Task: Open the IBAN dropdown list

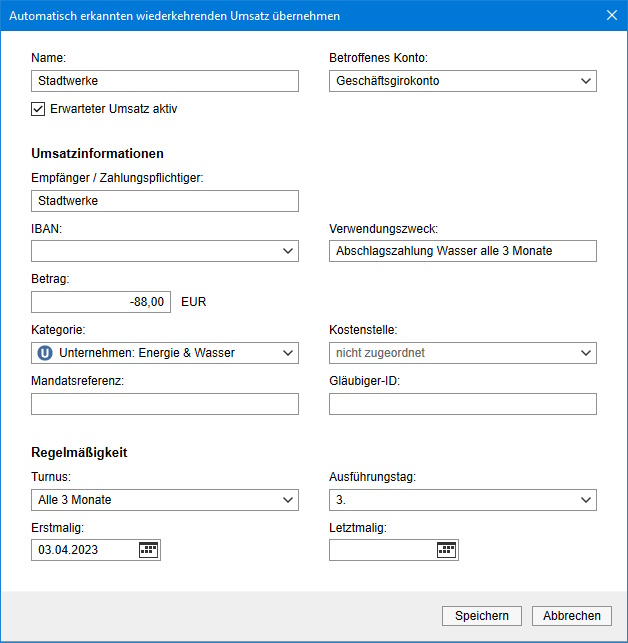Action: 287,251
